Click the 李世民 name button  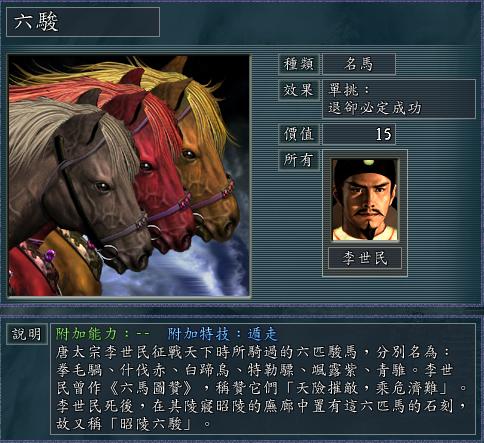tap(365, 258)
